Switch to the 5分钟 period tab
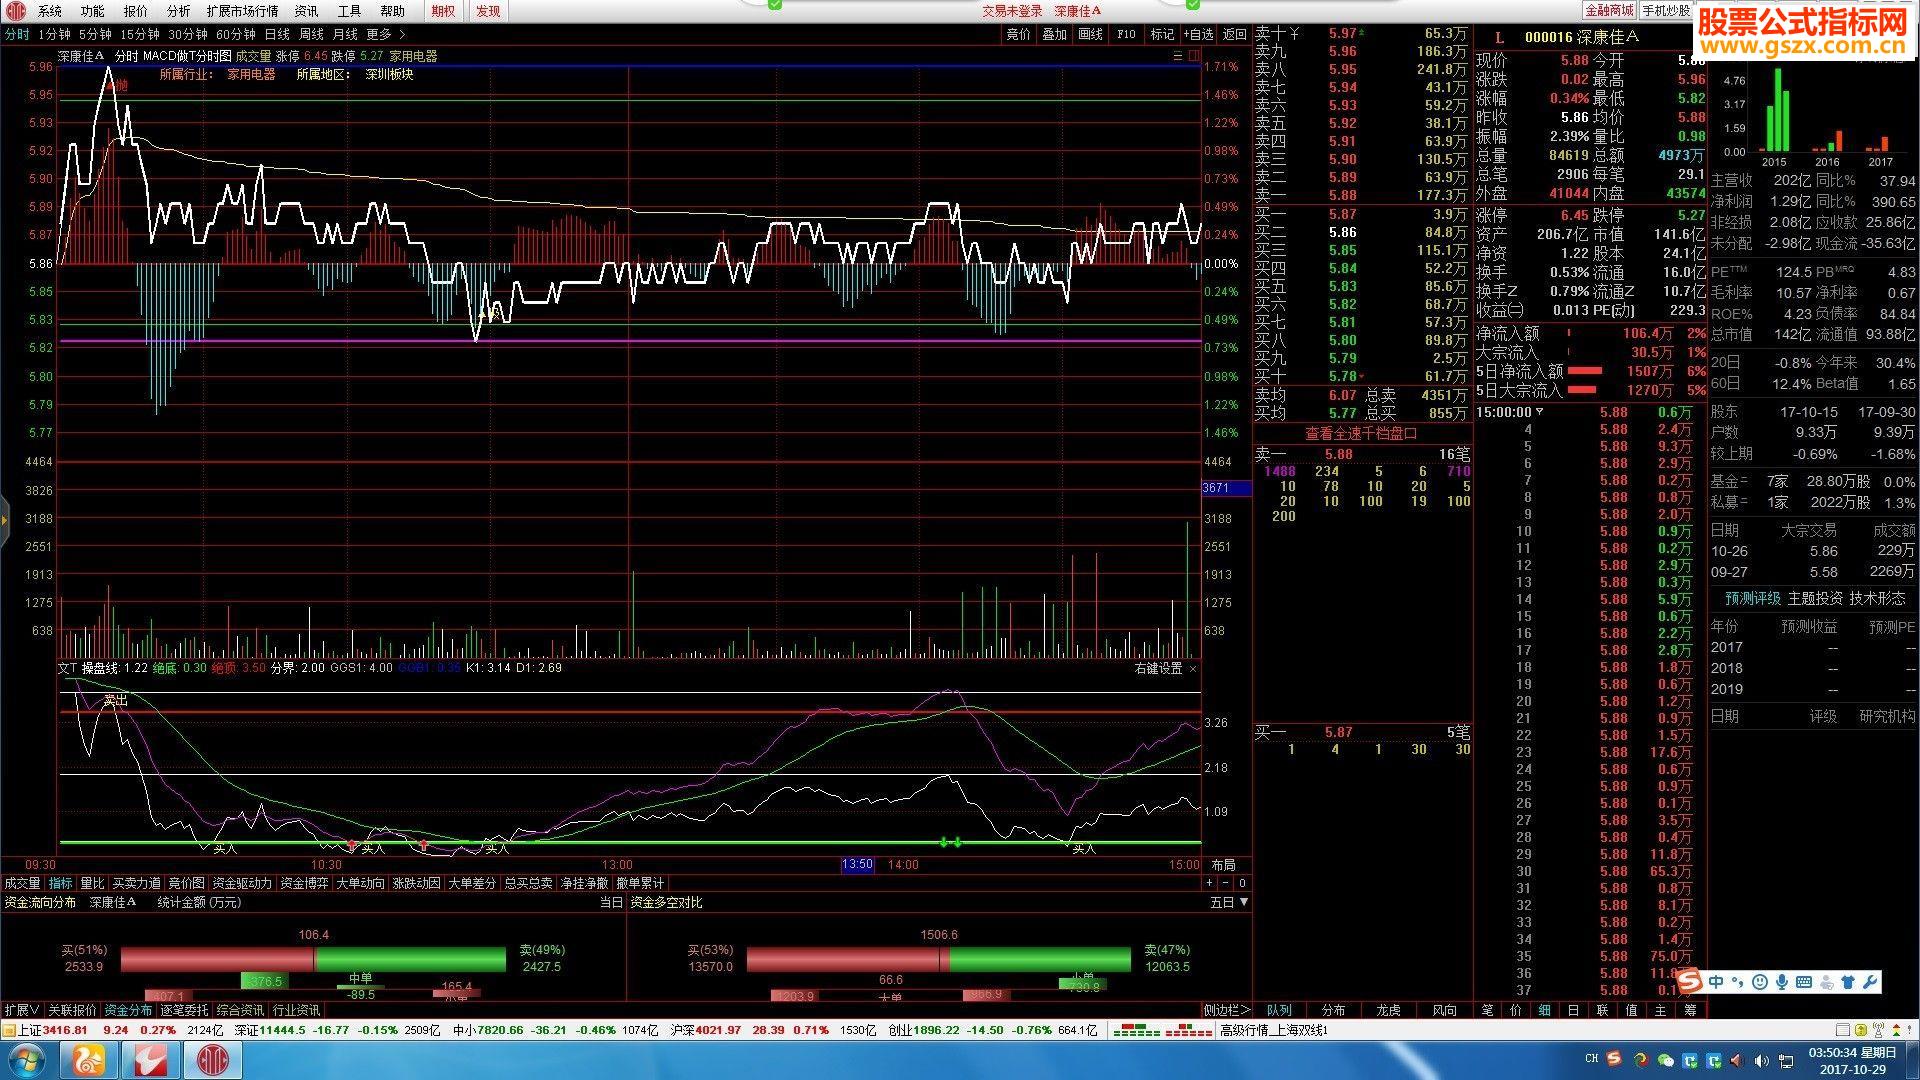The width and height of the screenshot is (1920, 1080). pos(95,34)
